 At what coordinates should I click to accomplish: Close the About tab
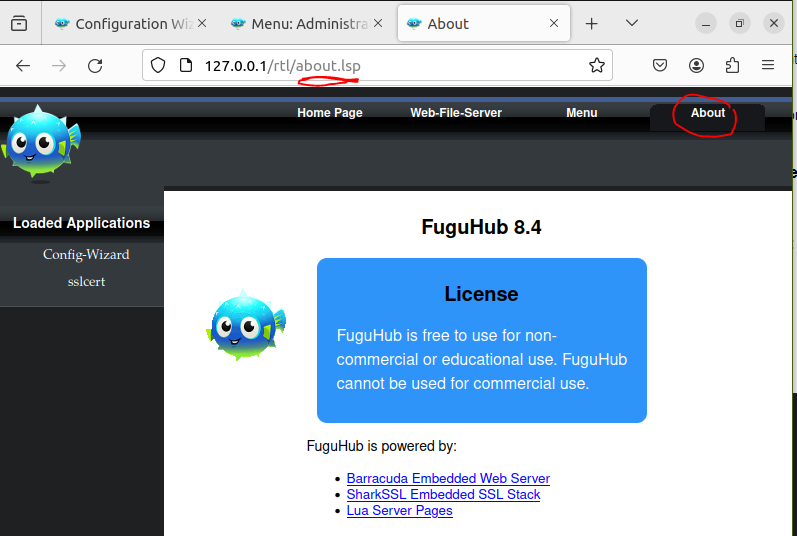pos(554,23)
